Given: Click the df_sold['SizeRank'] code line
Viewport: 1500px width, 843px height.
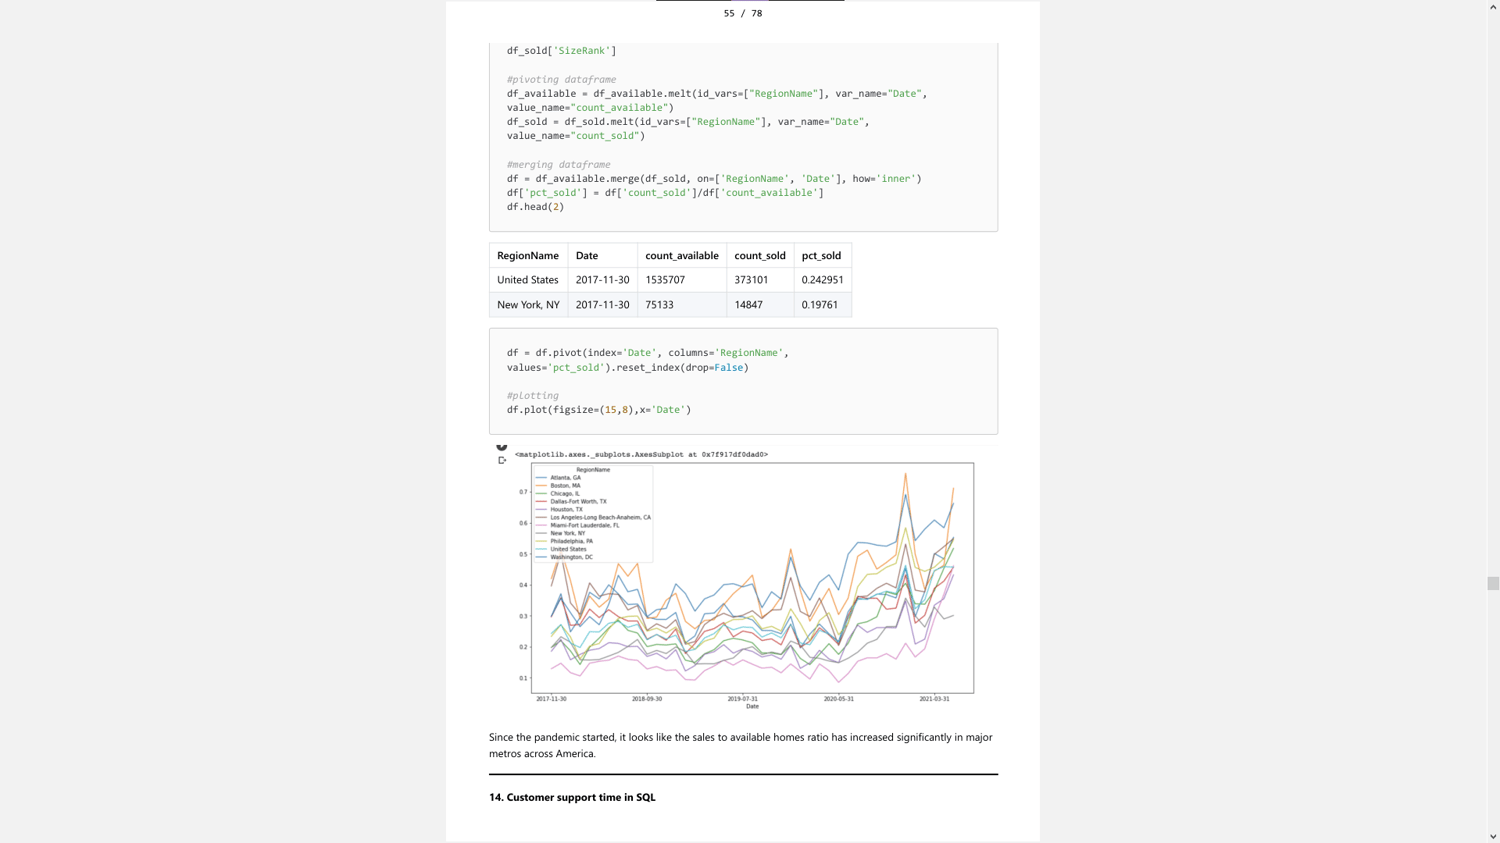Looking at the screenshot, I should tap(561, 50).
